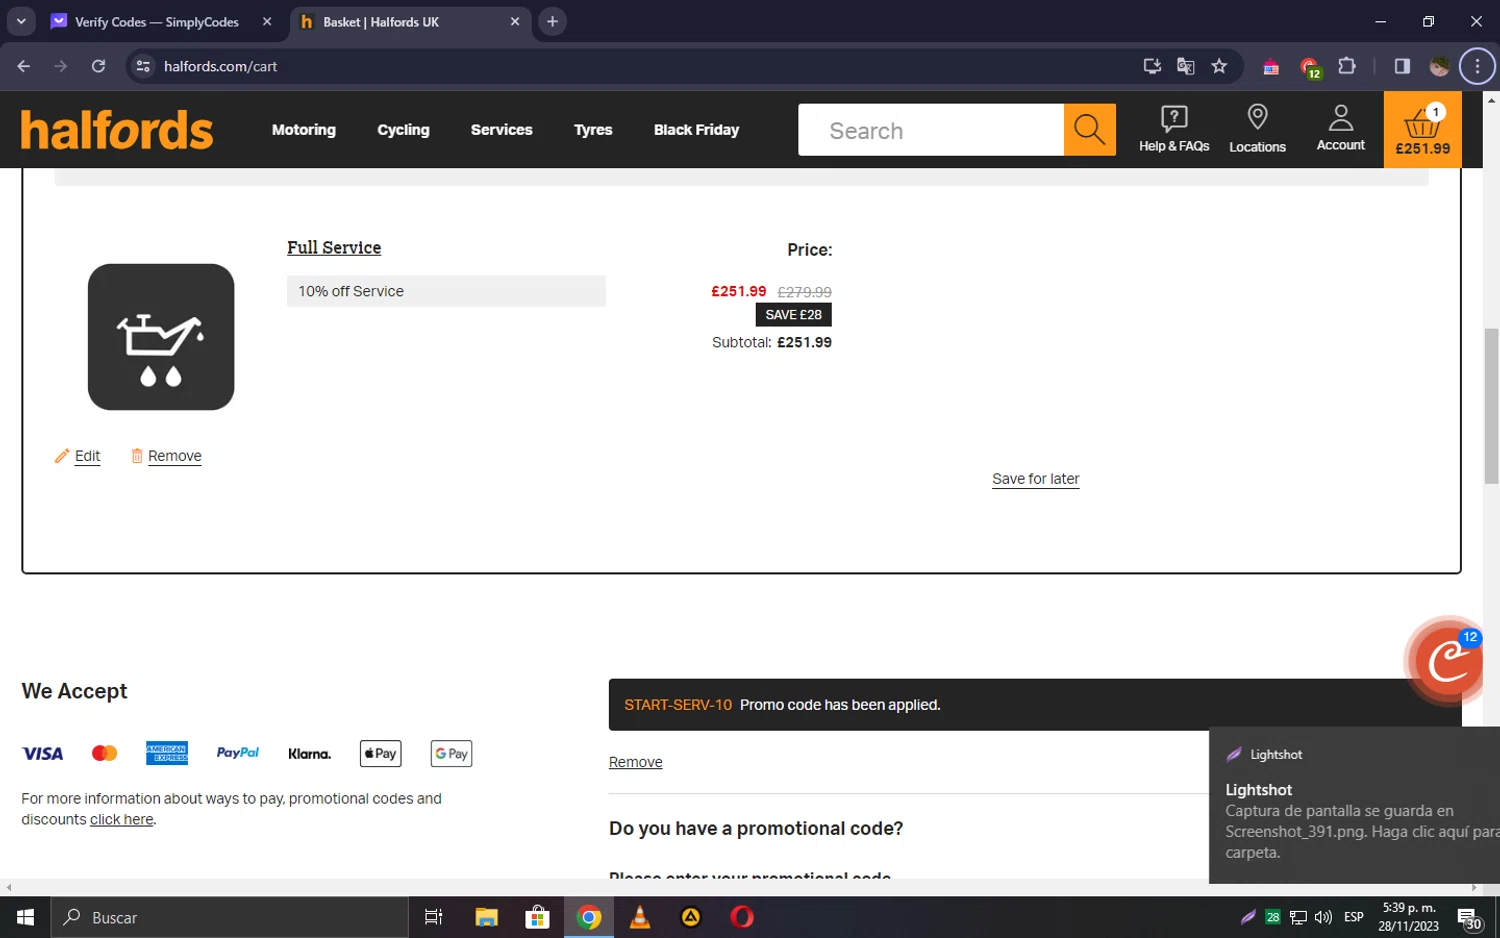Remove the START-SERV-10 promo code
Screen dimensions: 1500x938
(x=635, y=762)
